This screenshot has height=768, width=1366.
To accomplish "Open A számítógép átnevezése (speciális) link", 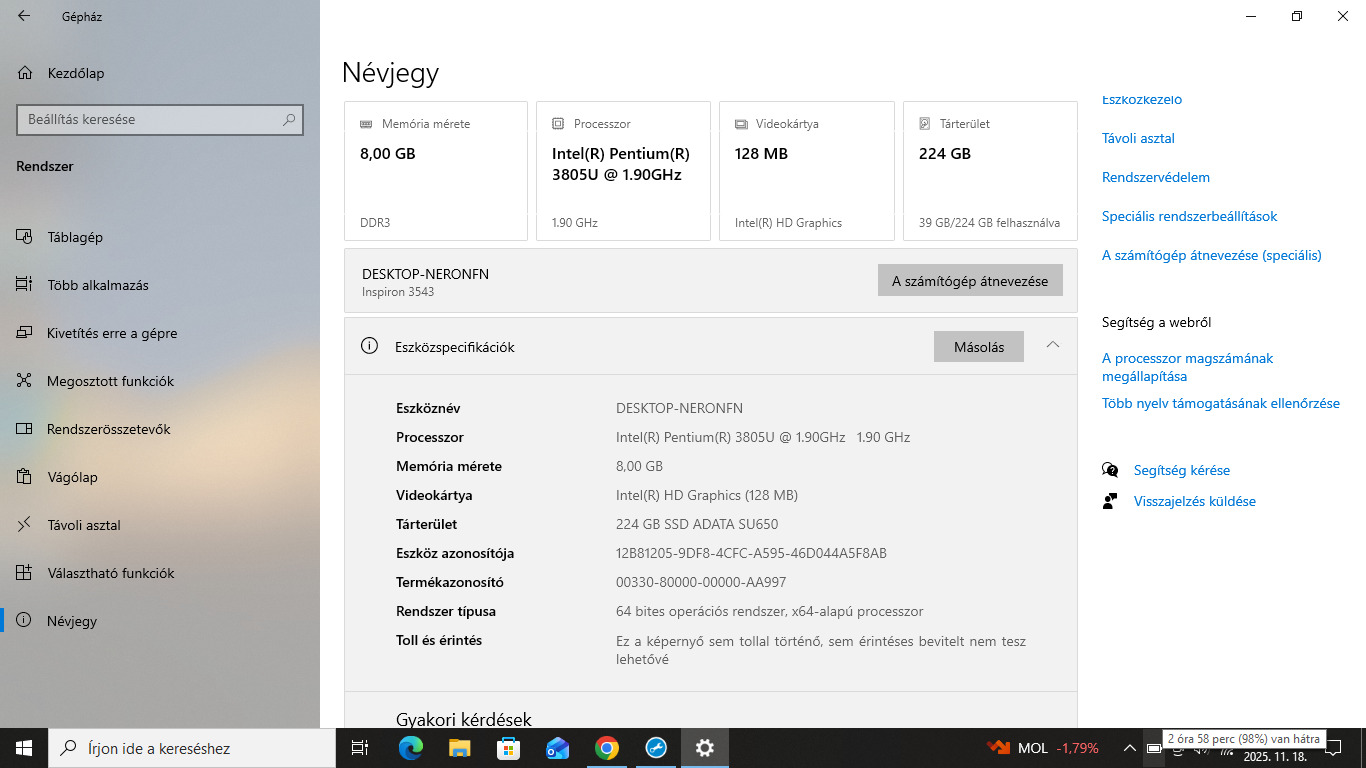I will pos(1212,255).
